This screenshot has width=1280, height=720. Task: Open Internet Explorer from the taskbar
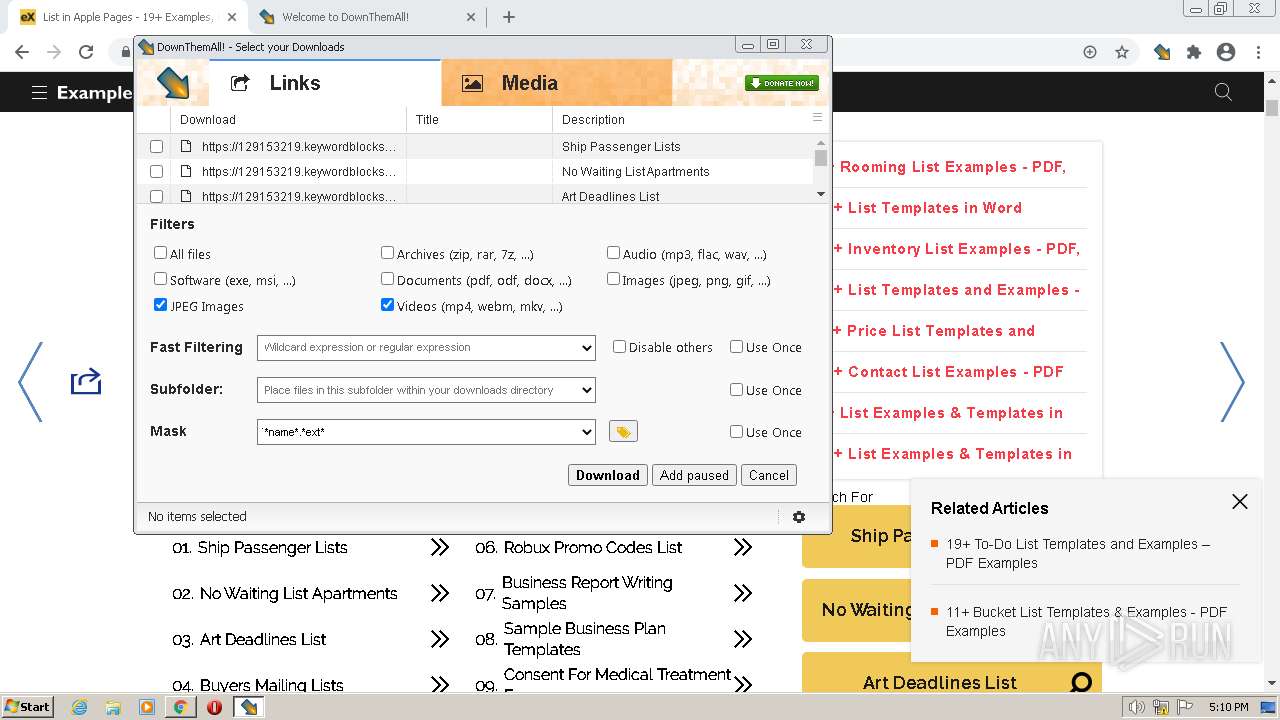79,707
